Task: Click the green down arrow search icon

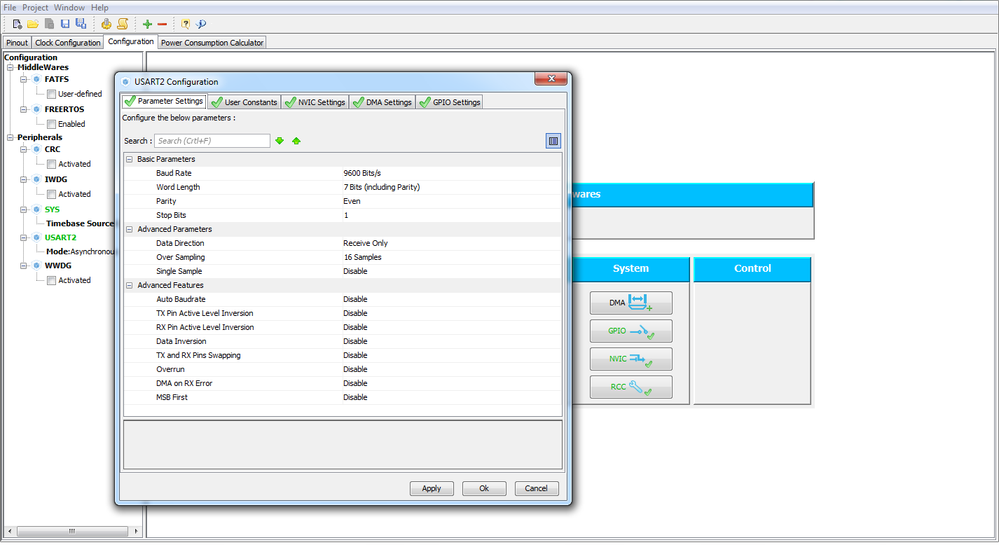Action: [280, 141]
